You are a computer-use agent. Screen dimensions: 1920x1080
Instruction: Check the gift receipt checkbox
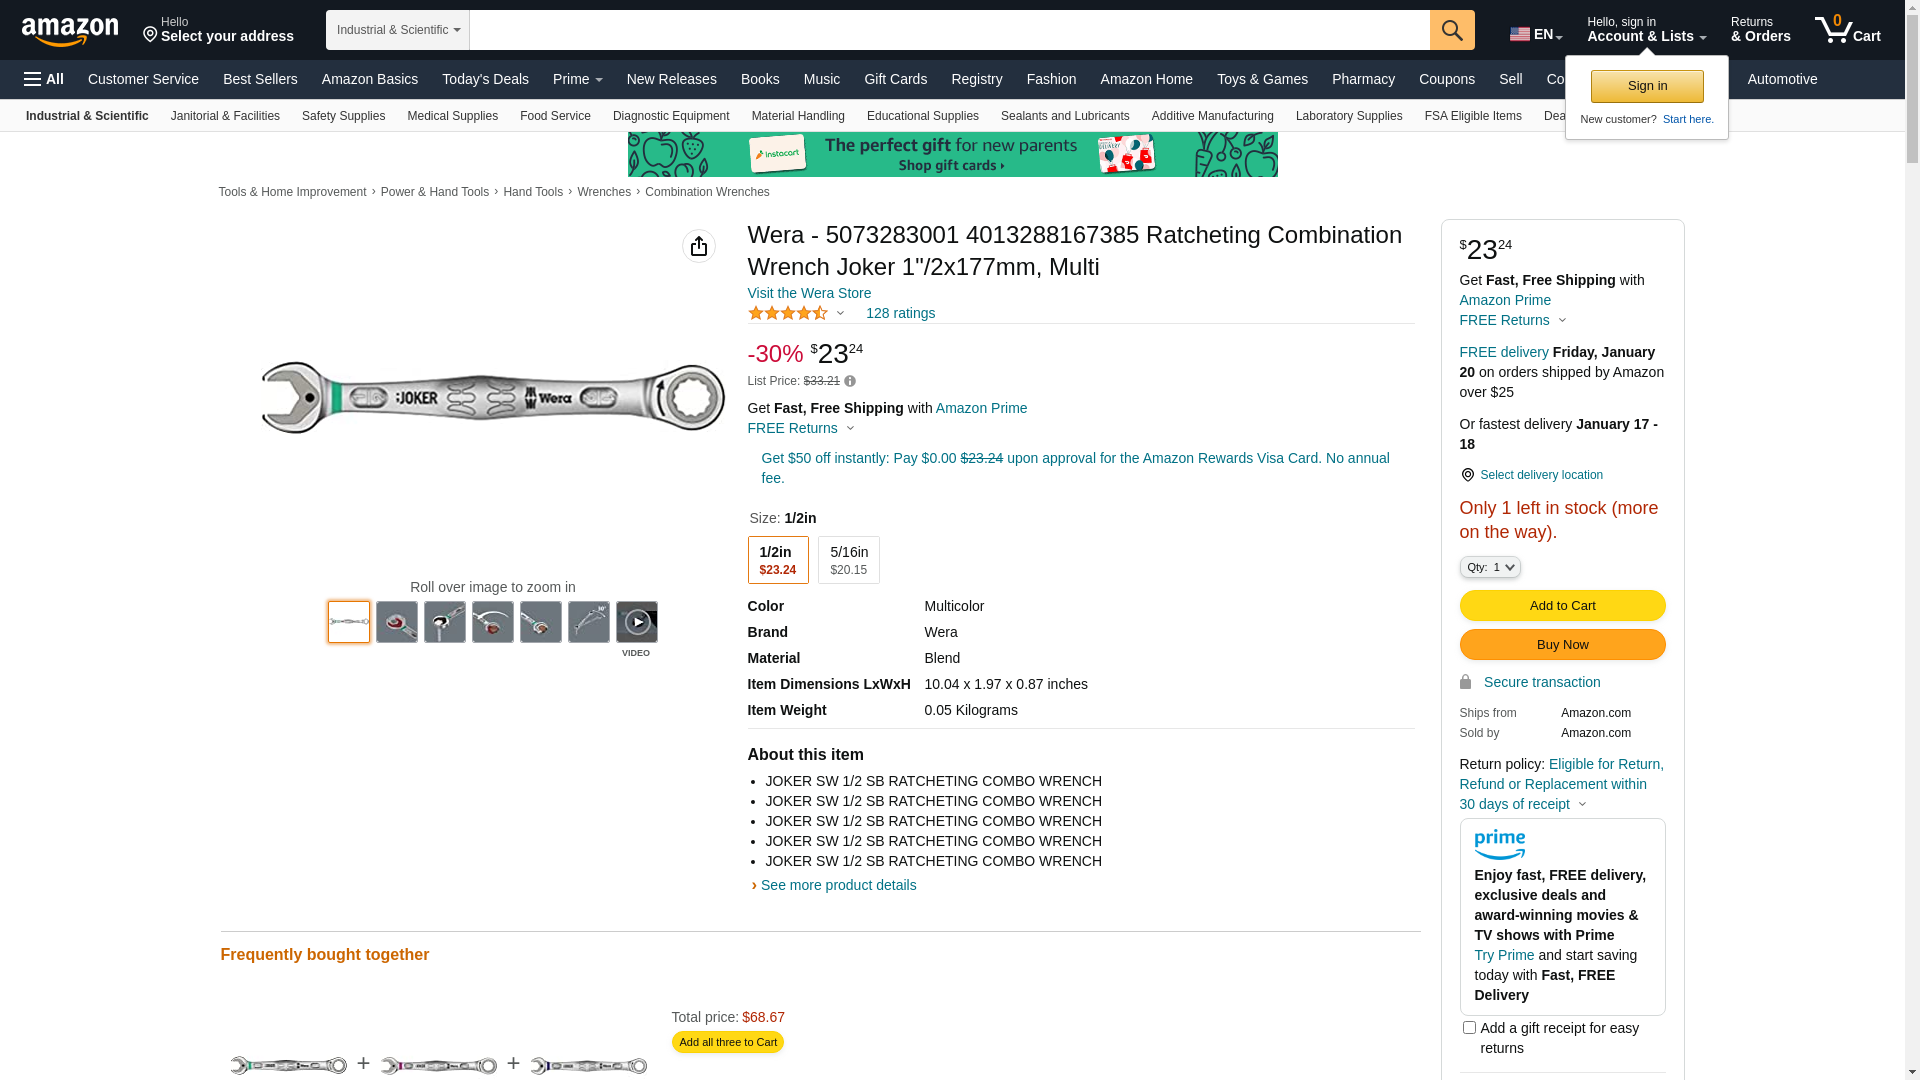click(1468, 1027)
